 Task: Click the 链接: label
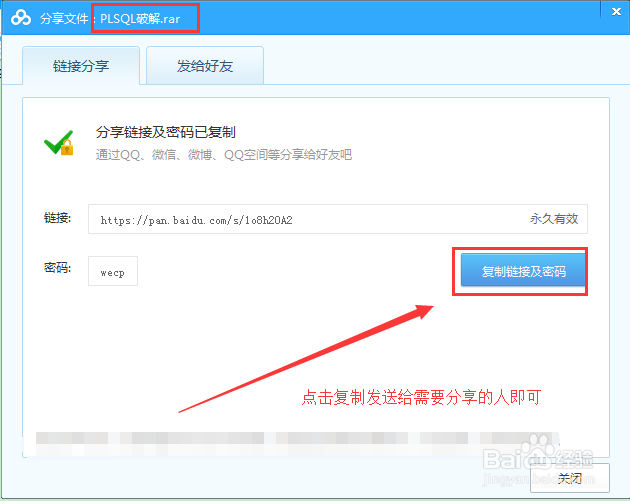tap(57, 218)
